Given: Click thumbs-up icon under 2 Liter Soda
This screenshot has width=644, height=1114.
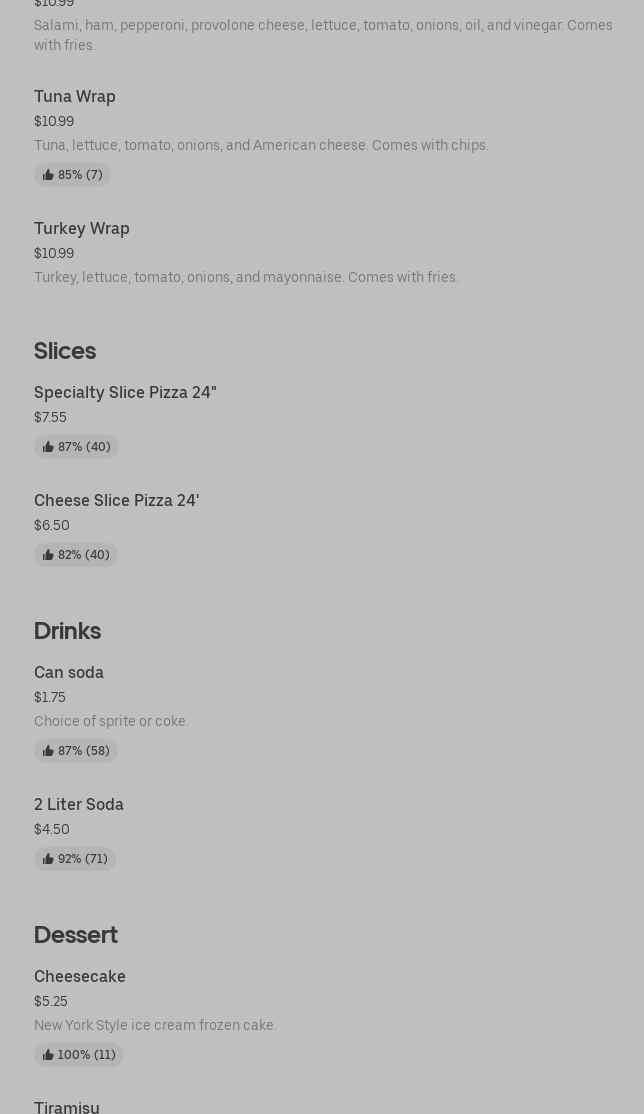Looking at the screenshot, I should click(48, 859).
